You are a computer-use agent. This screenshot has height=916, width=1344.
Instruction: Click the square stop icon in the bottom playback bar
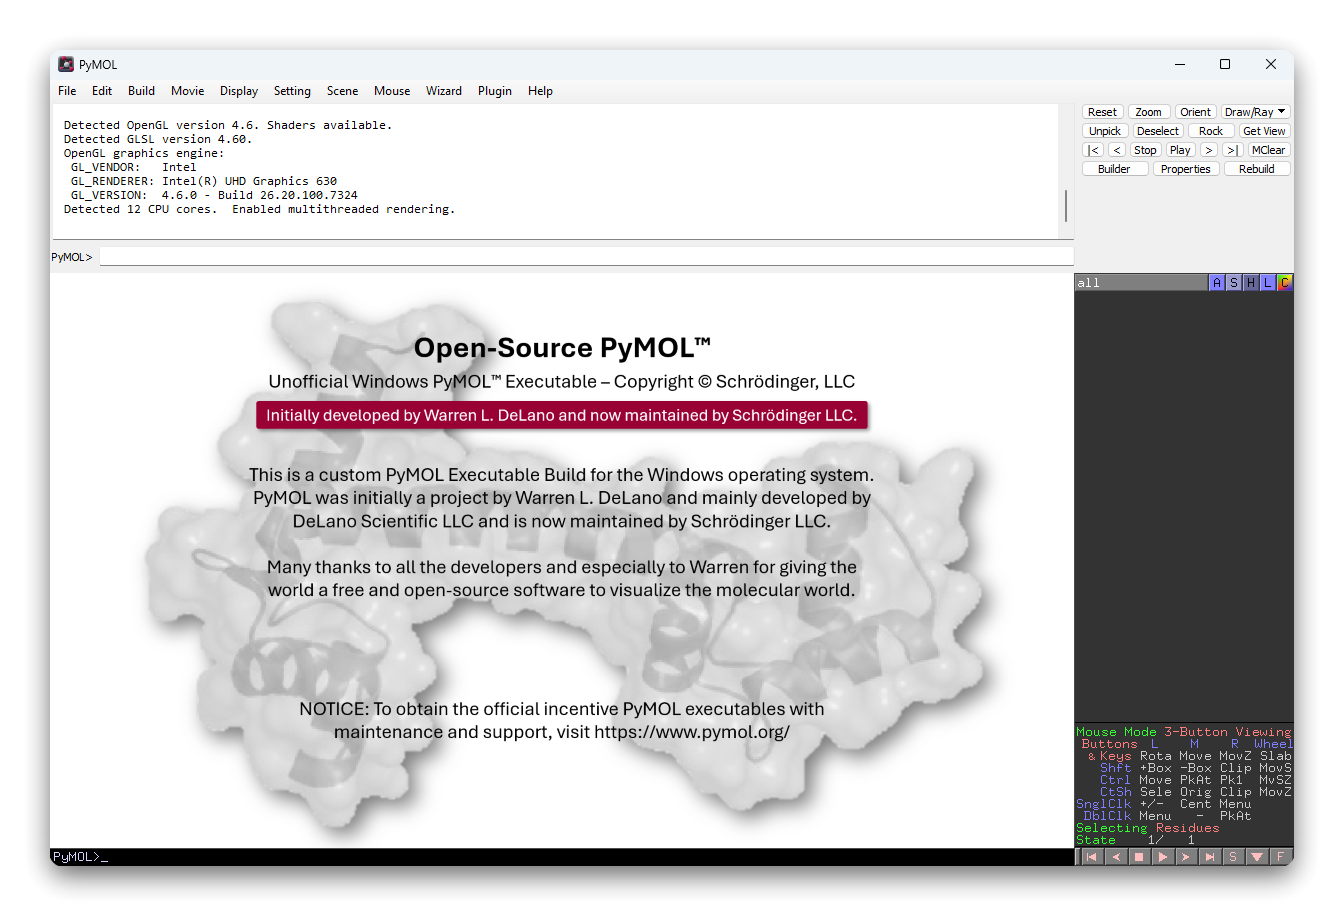[x=1139, y=857]
